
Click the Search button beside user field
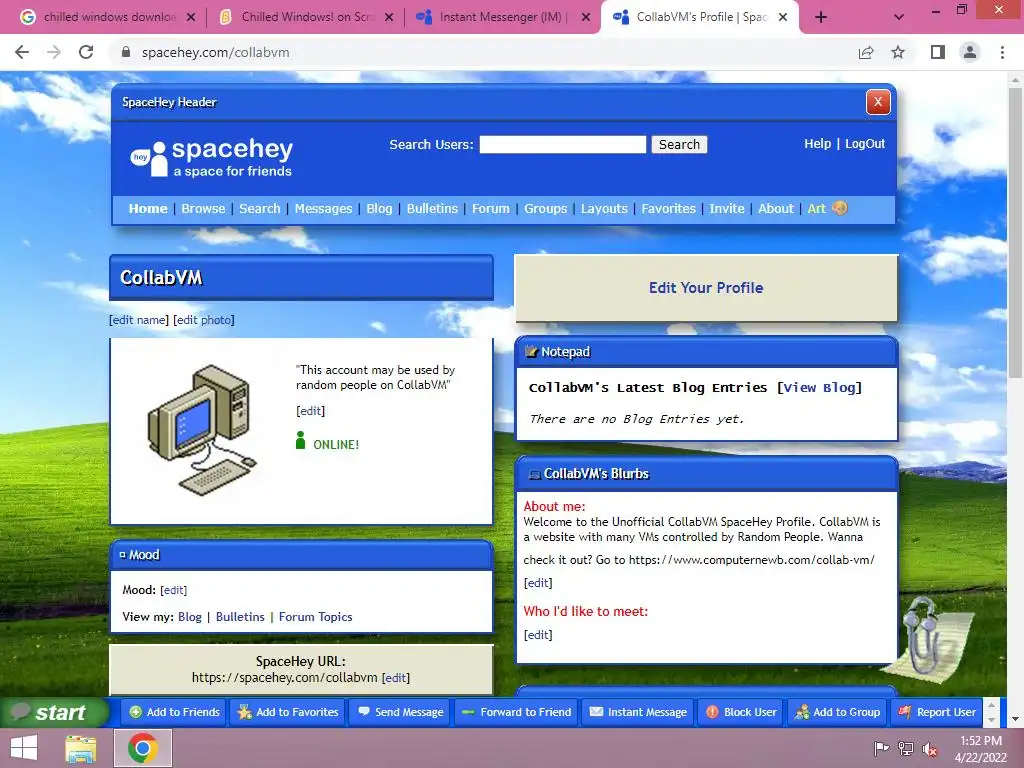point(679,144)
